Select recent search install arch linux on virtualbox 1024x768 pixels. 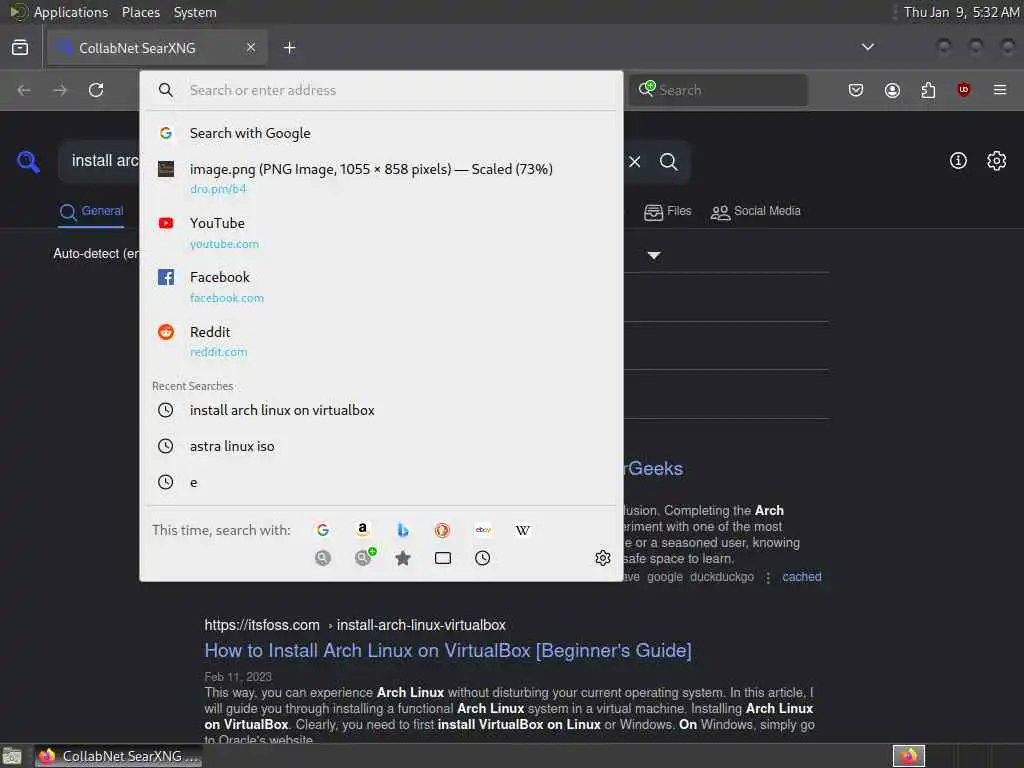point(381,410)
